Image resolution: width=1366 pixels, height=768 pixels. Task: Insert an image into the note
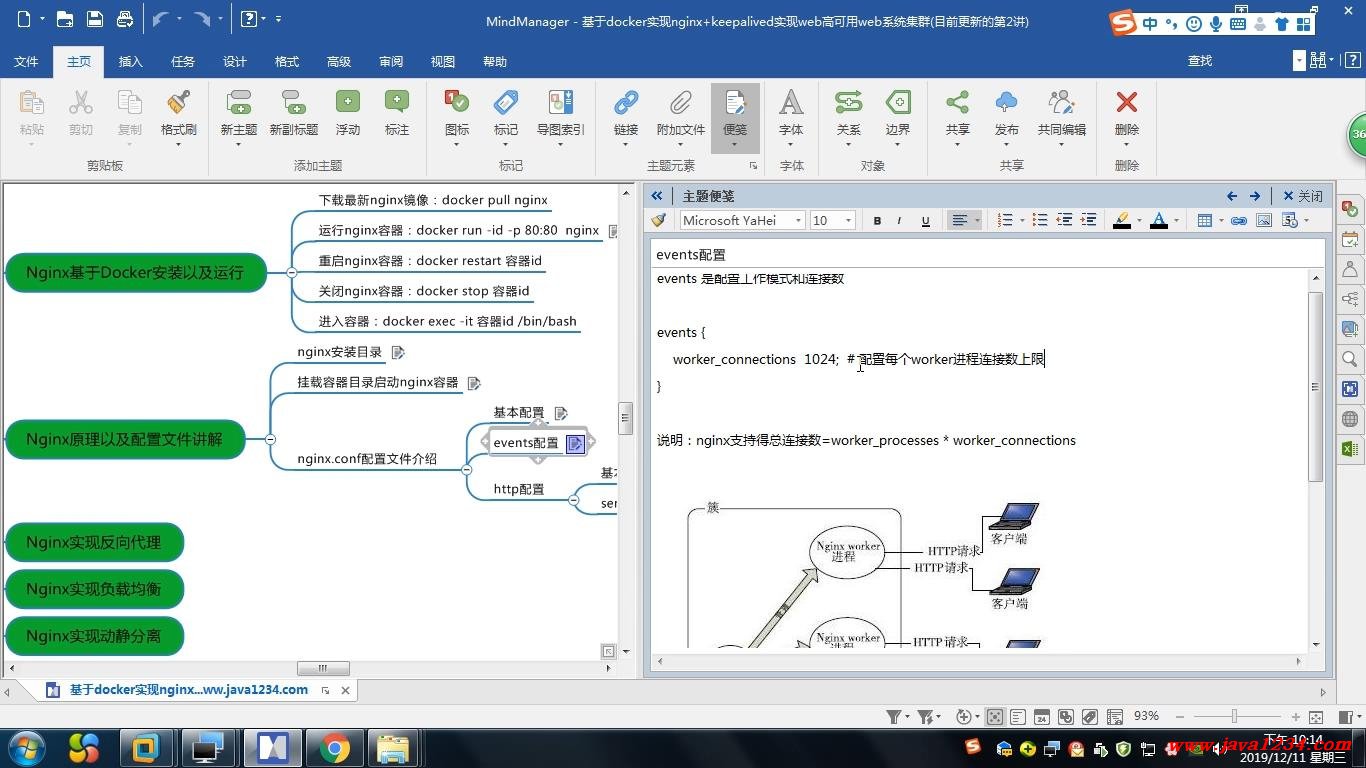pyautogui.click(x=1264, y=221)
